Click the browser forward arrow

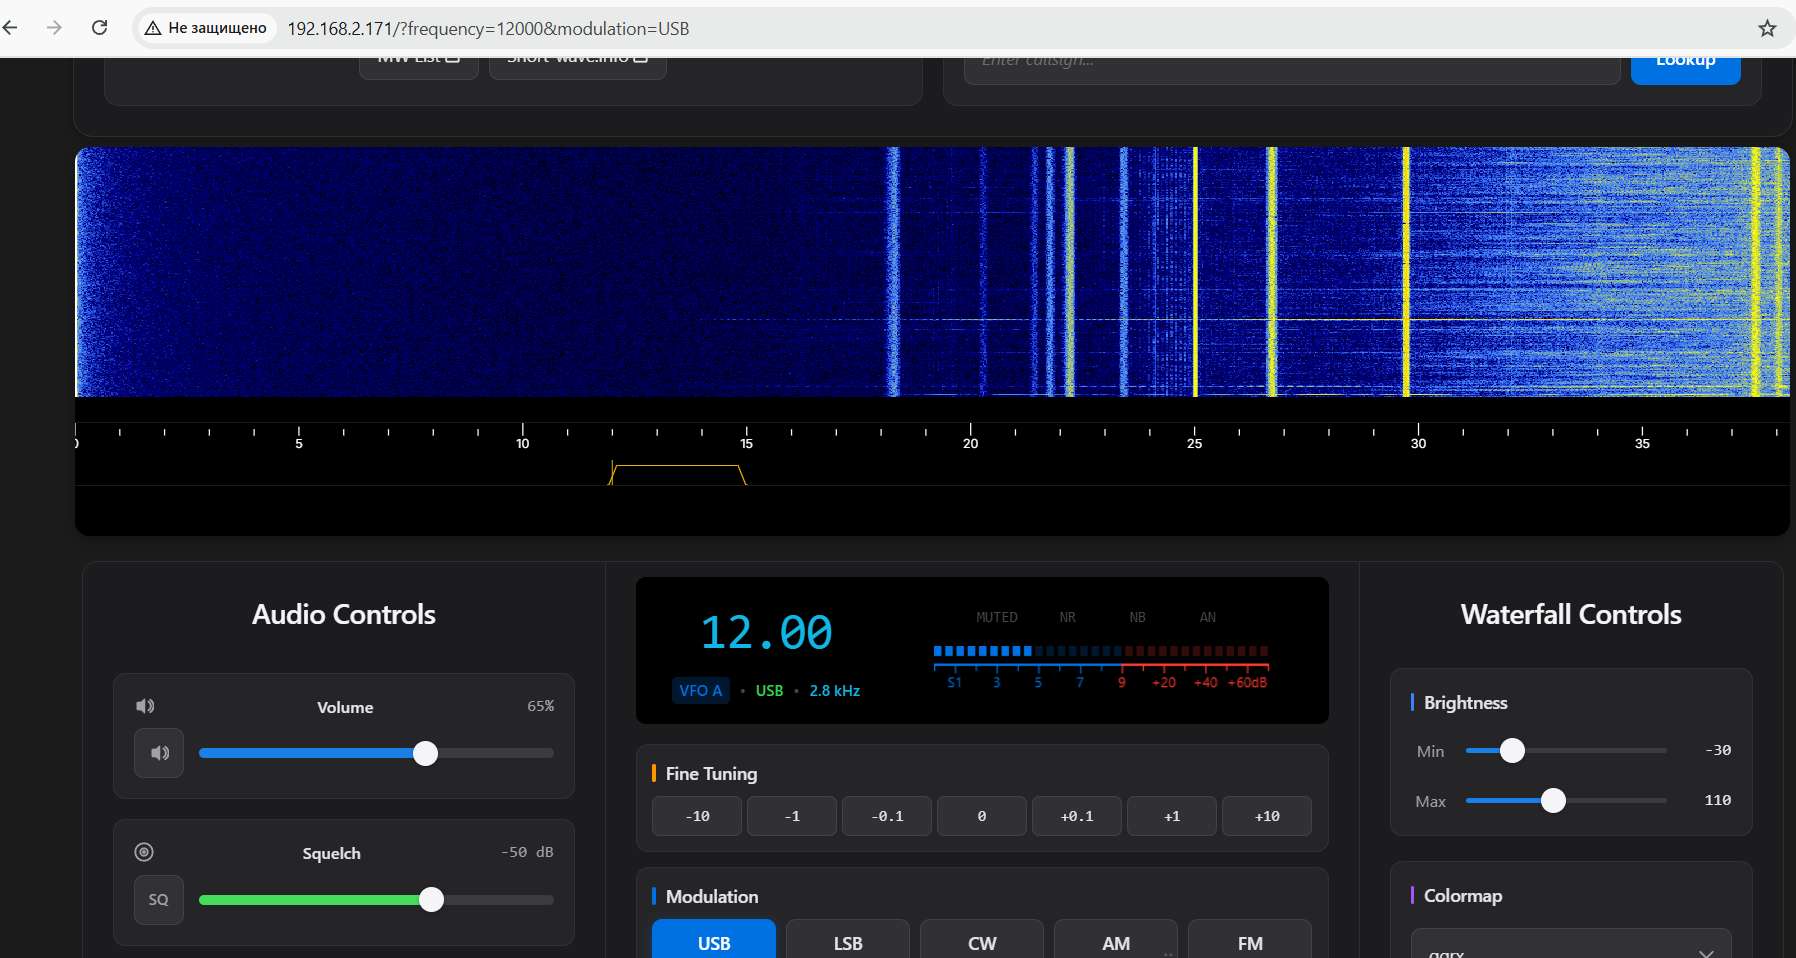54,28
